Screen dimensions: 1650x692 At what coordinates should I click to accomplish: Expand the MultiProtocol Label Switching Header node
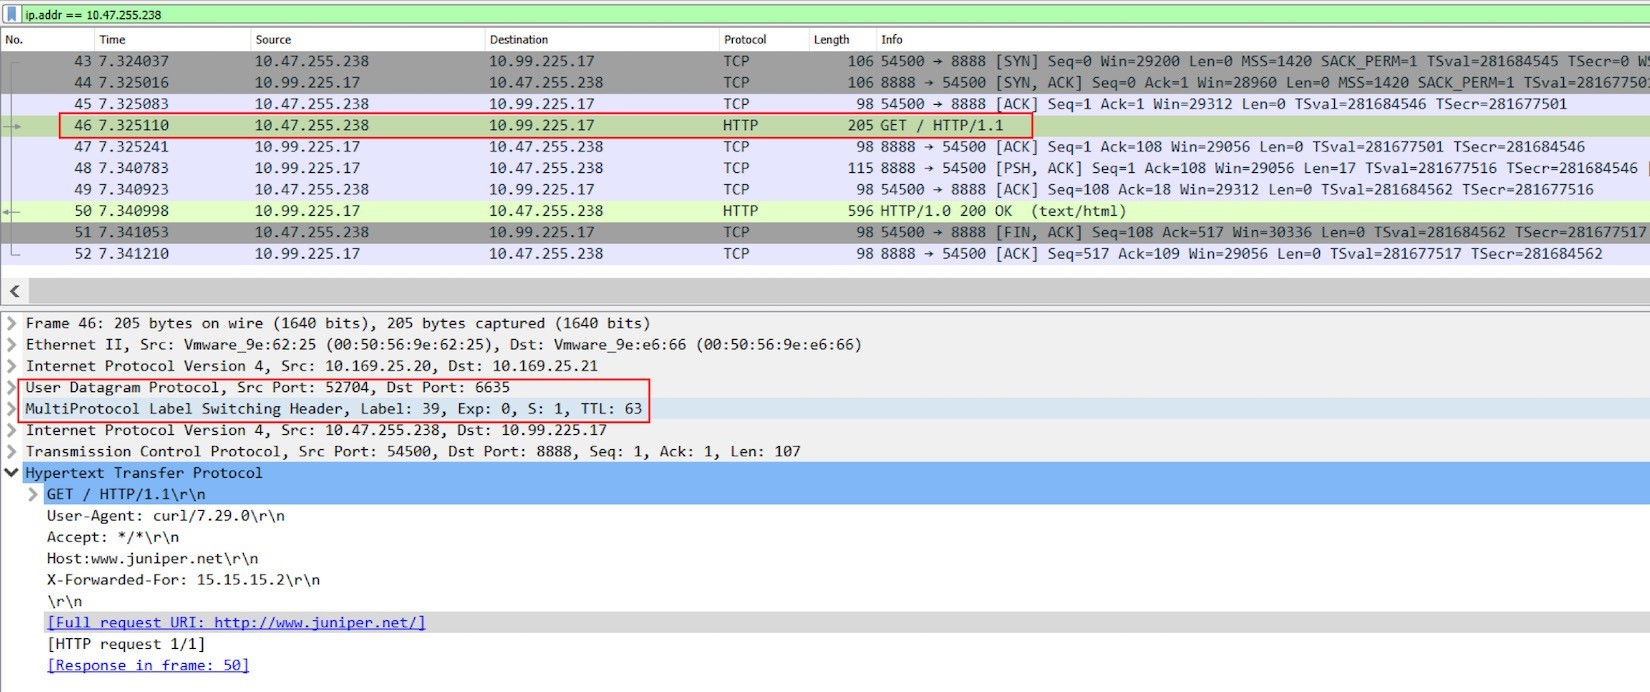12,409
